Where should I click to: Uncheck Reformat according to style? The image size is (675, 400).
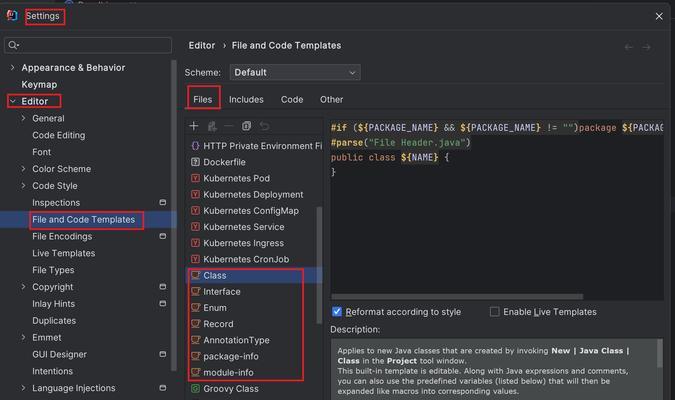tap(337, 311)
